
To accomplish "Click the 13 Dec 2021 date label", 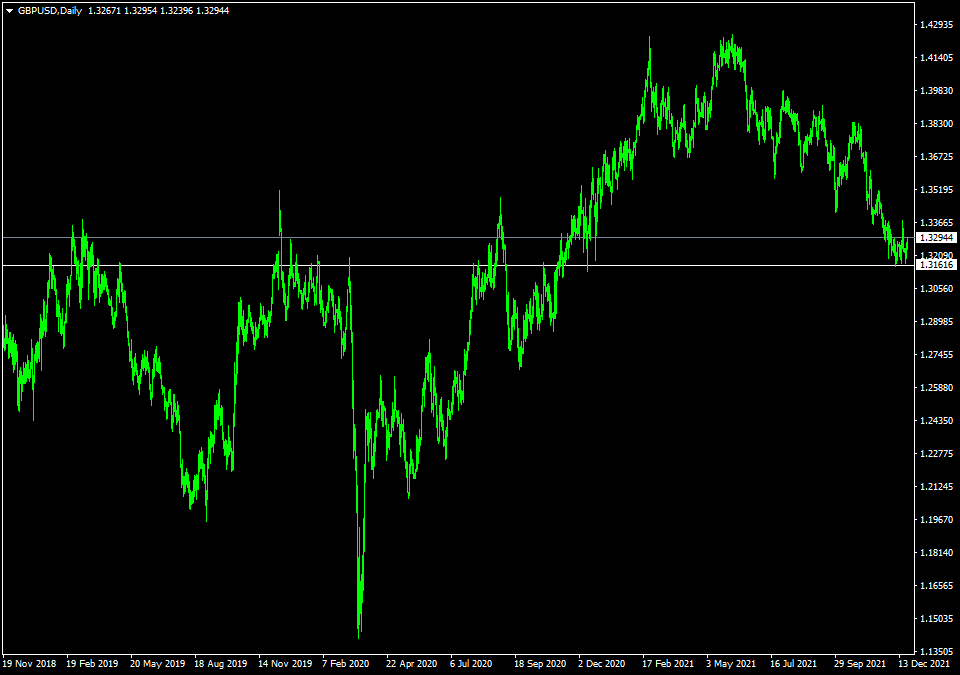I will (x=924, y=664).
